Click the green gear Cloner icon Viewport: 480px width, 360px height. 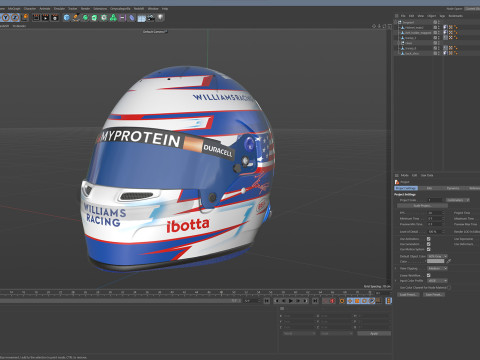pos(104,17)
